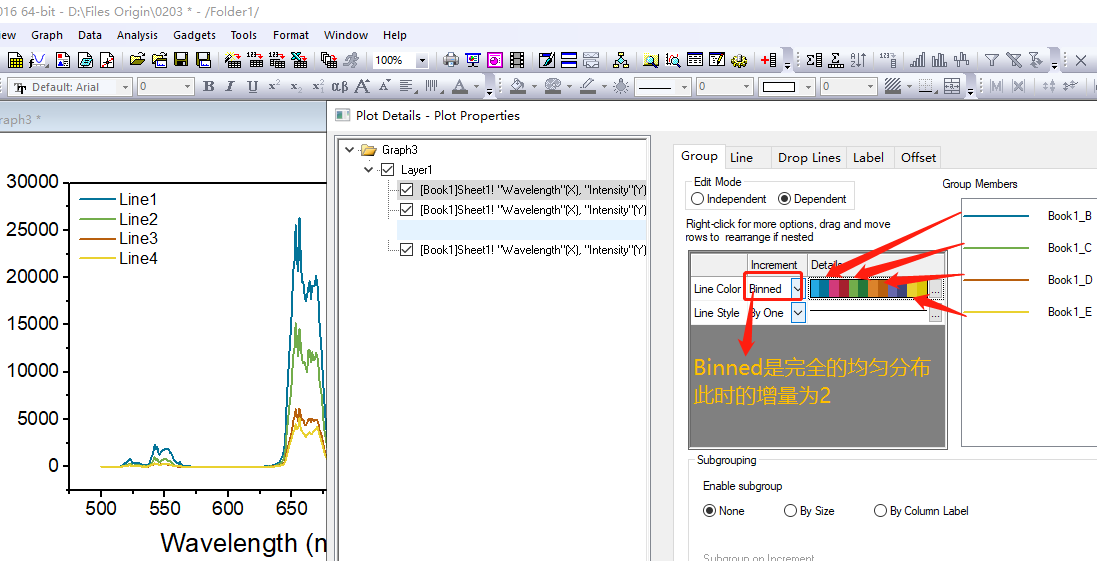Click the Project Explorer tree icon

coord(621,60)
